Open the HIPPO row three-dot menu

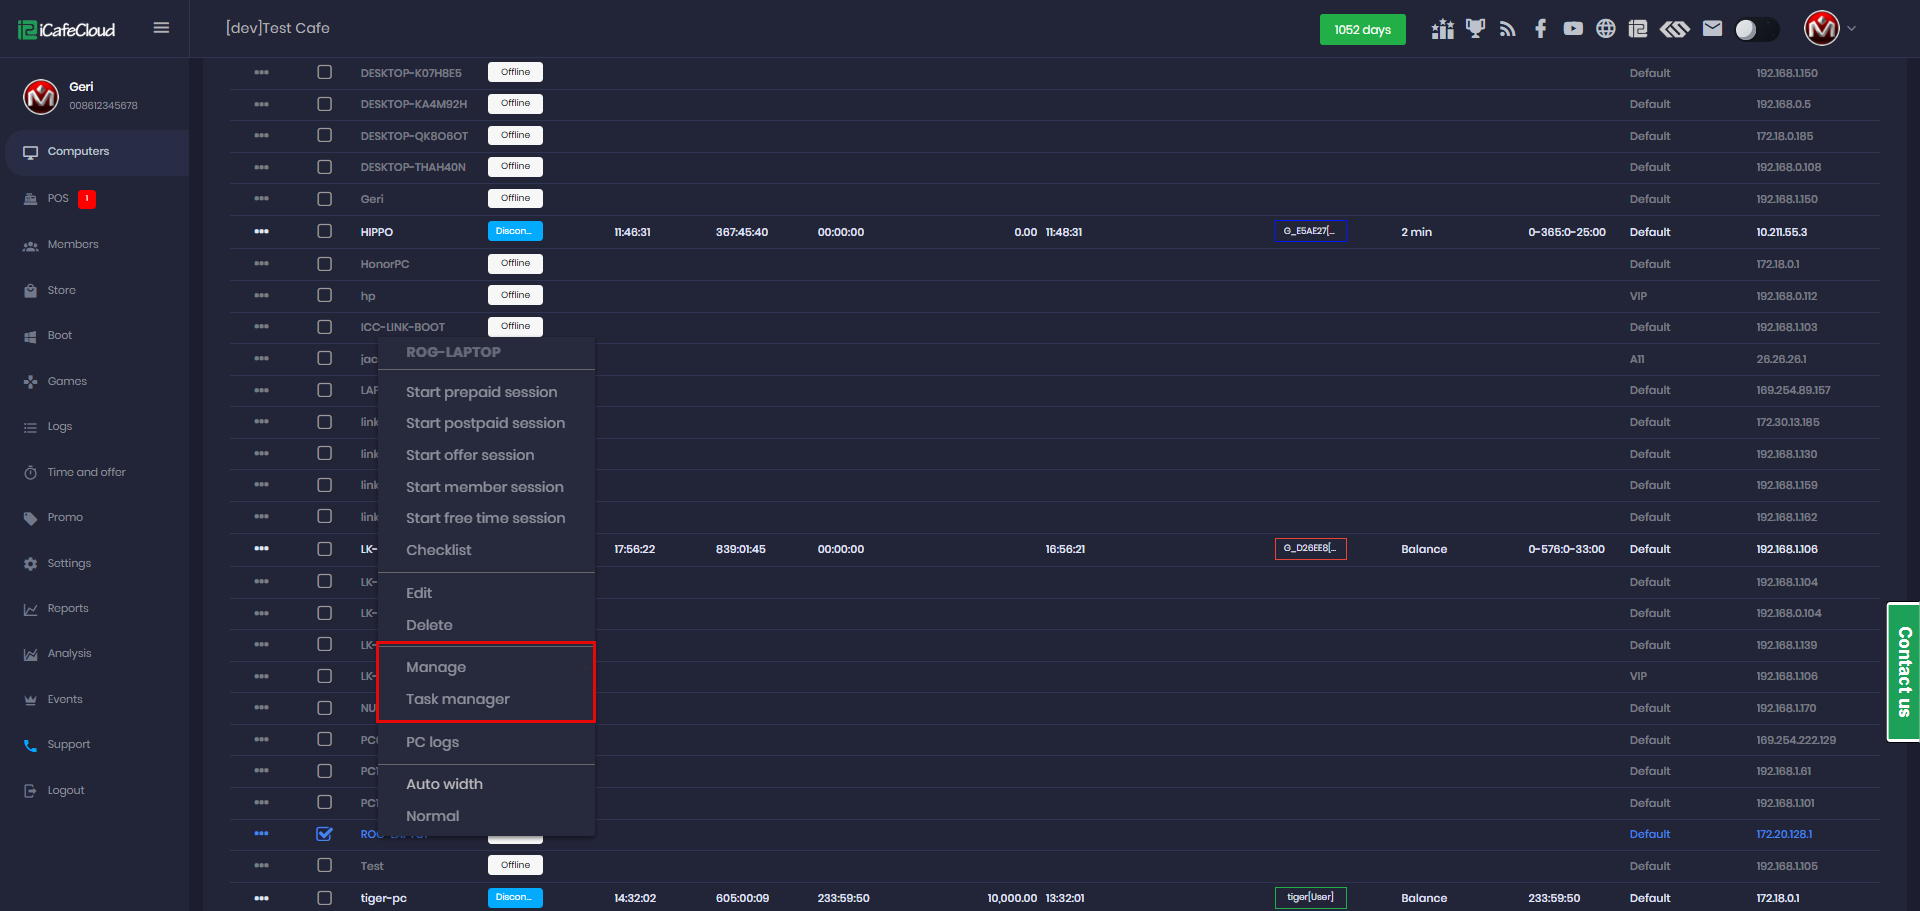click(x=261, y=231)
